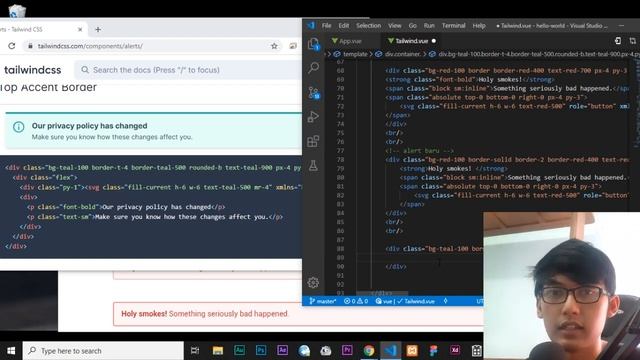Switch to the App.vue editor tab
The image size is (640, 360).
[350, 41]
